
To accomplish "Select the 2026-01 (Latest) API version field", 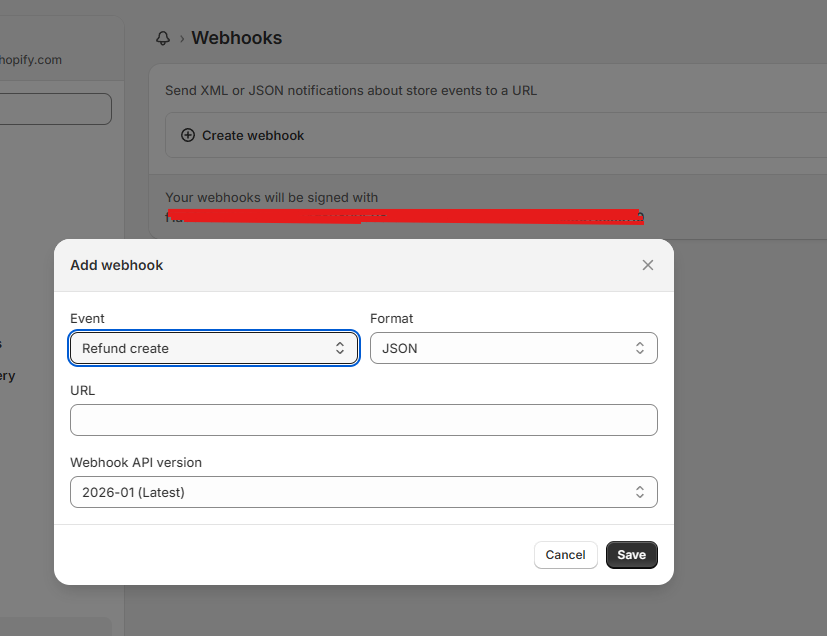I will [363, 491].
